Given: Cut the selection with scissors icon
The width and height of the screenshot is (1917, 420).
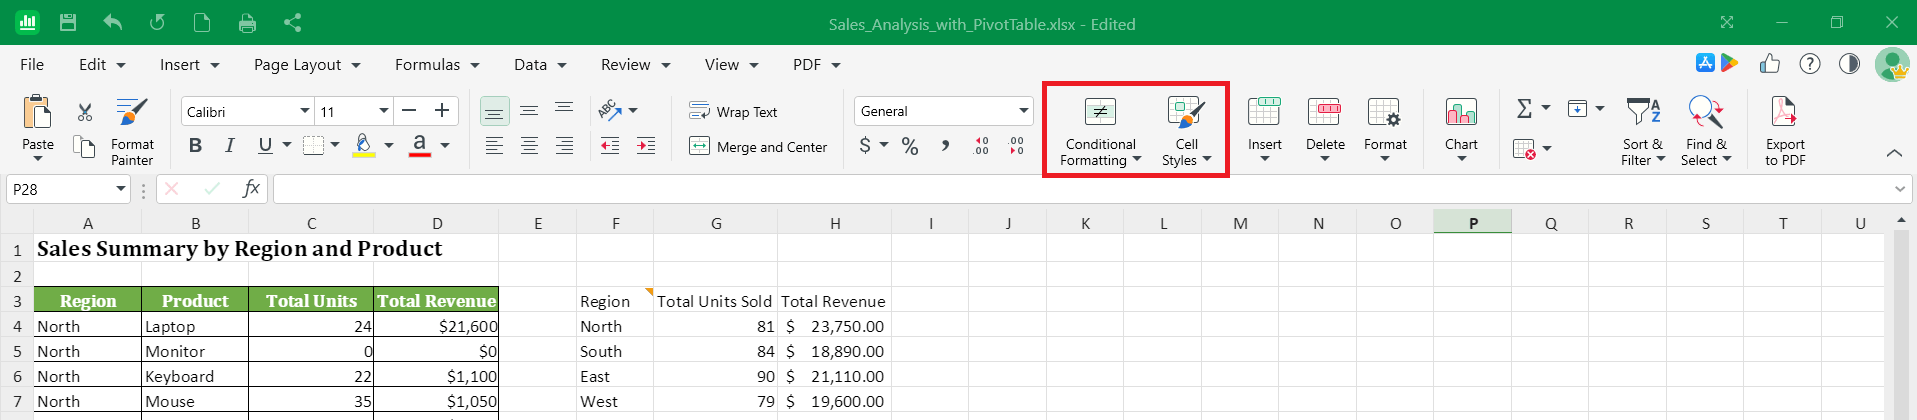Looking at the screenshot, I should [85, 112].
